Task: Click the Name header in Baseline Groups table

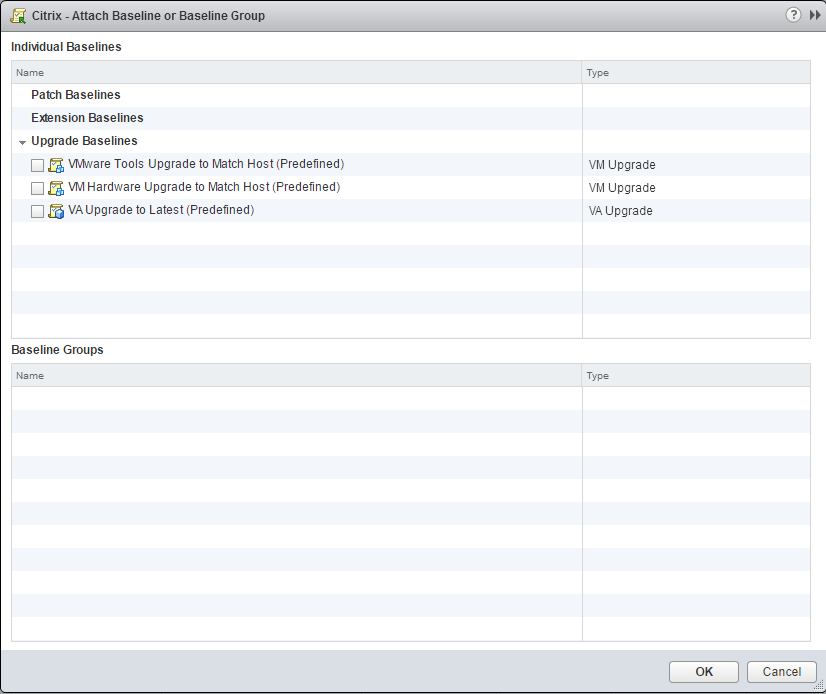Action: tap(30, 375)
